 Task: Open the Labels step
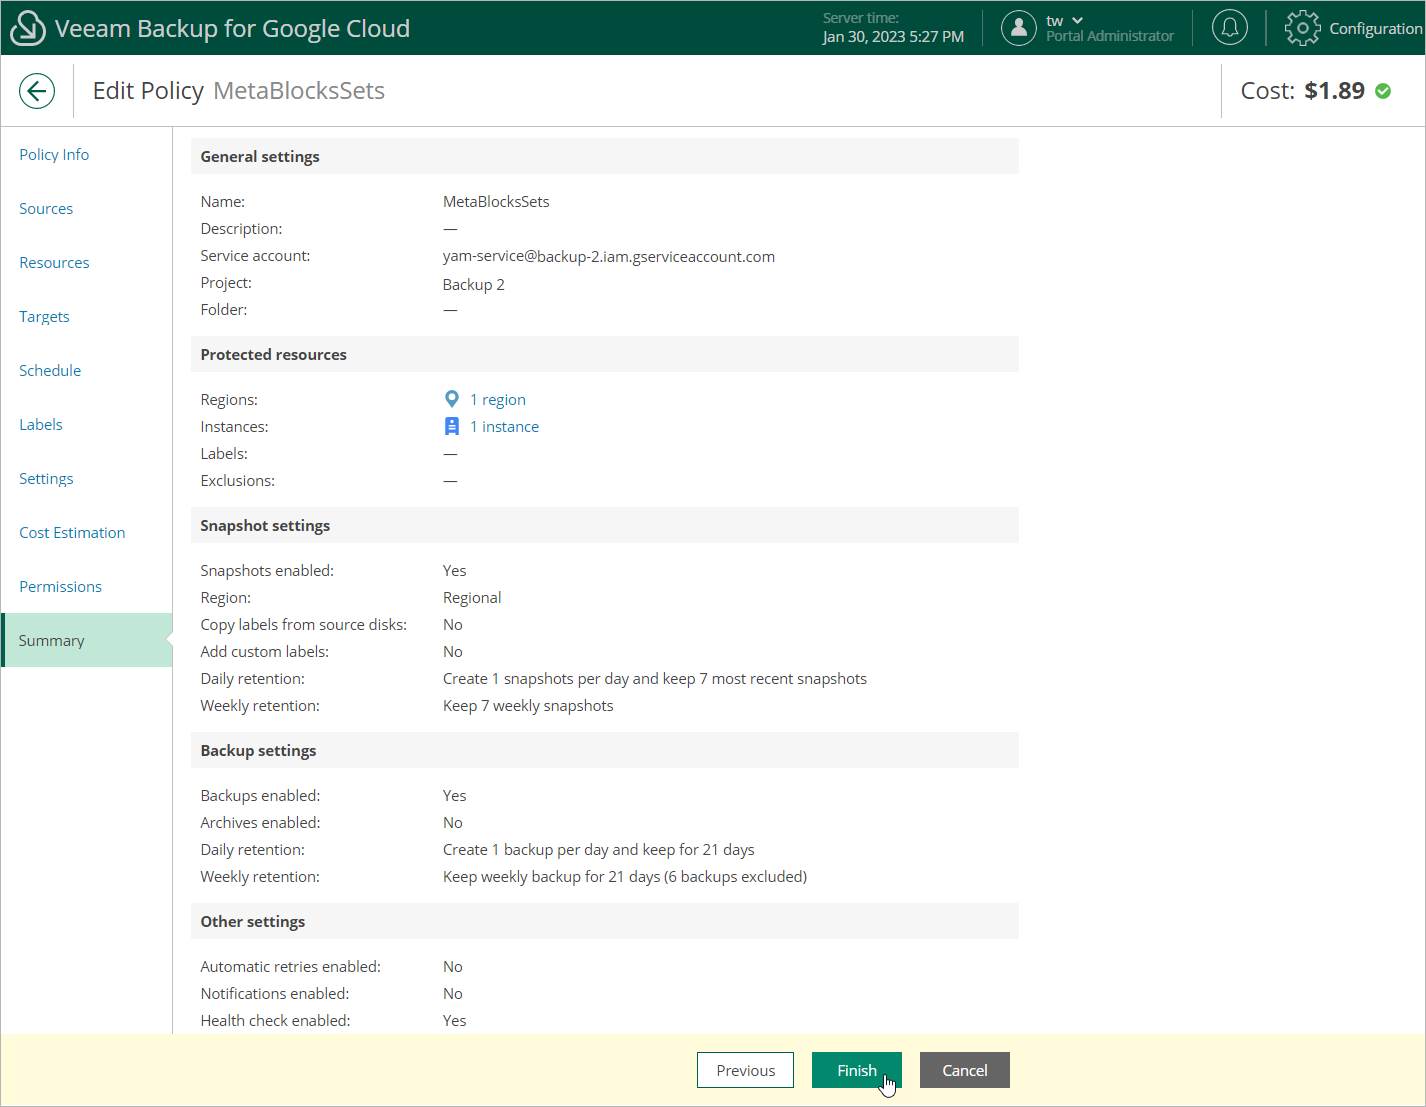point(41,424)
